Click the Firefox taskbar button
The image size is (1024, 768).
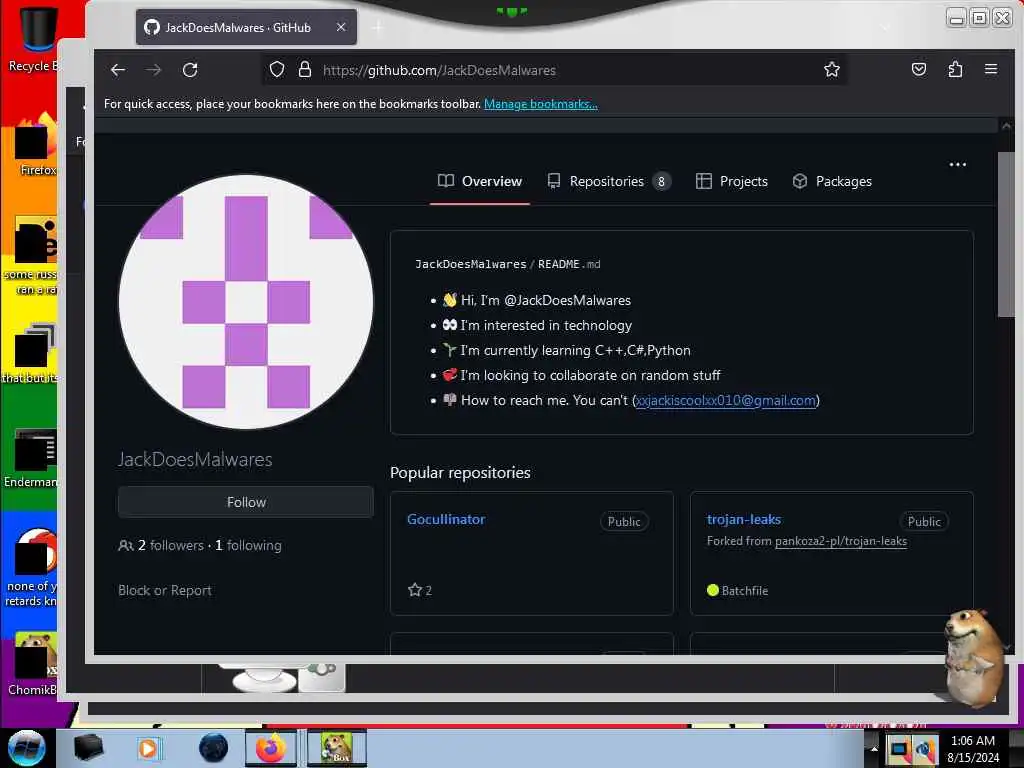[x=270, y=748]
